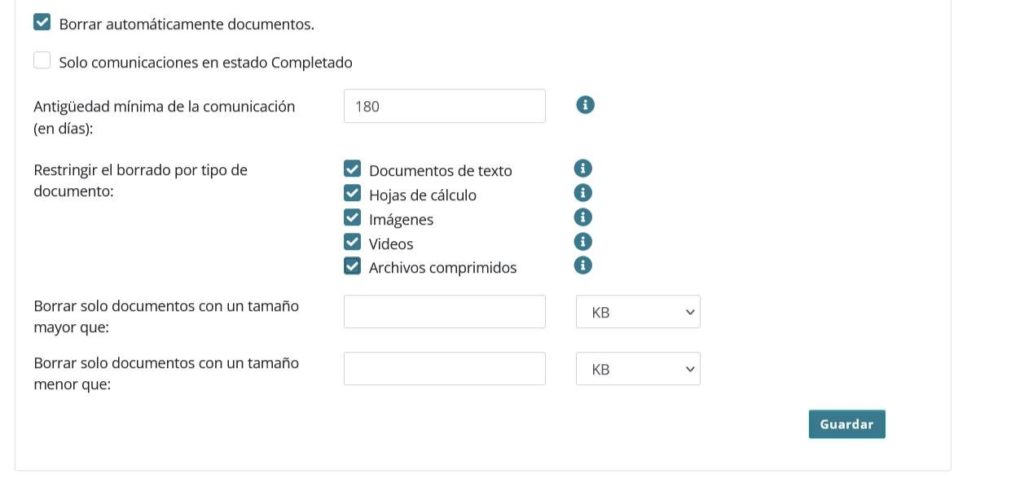Click info icon beside Videos

(x=583, y=242)
